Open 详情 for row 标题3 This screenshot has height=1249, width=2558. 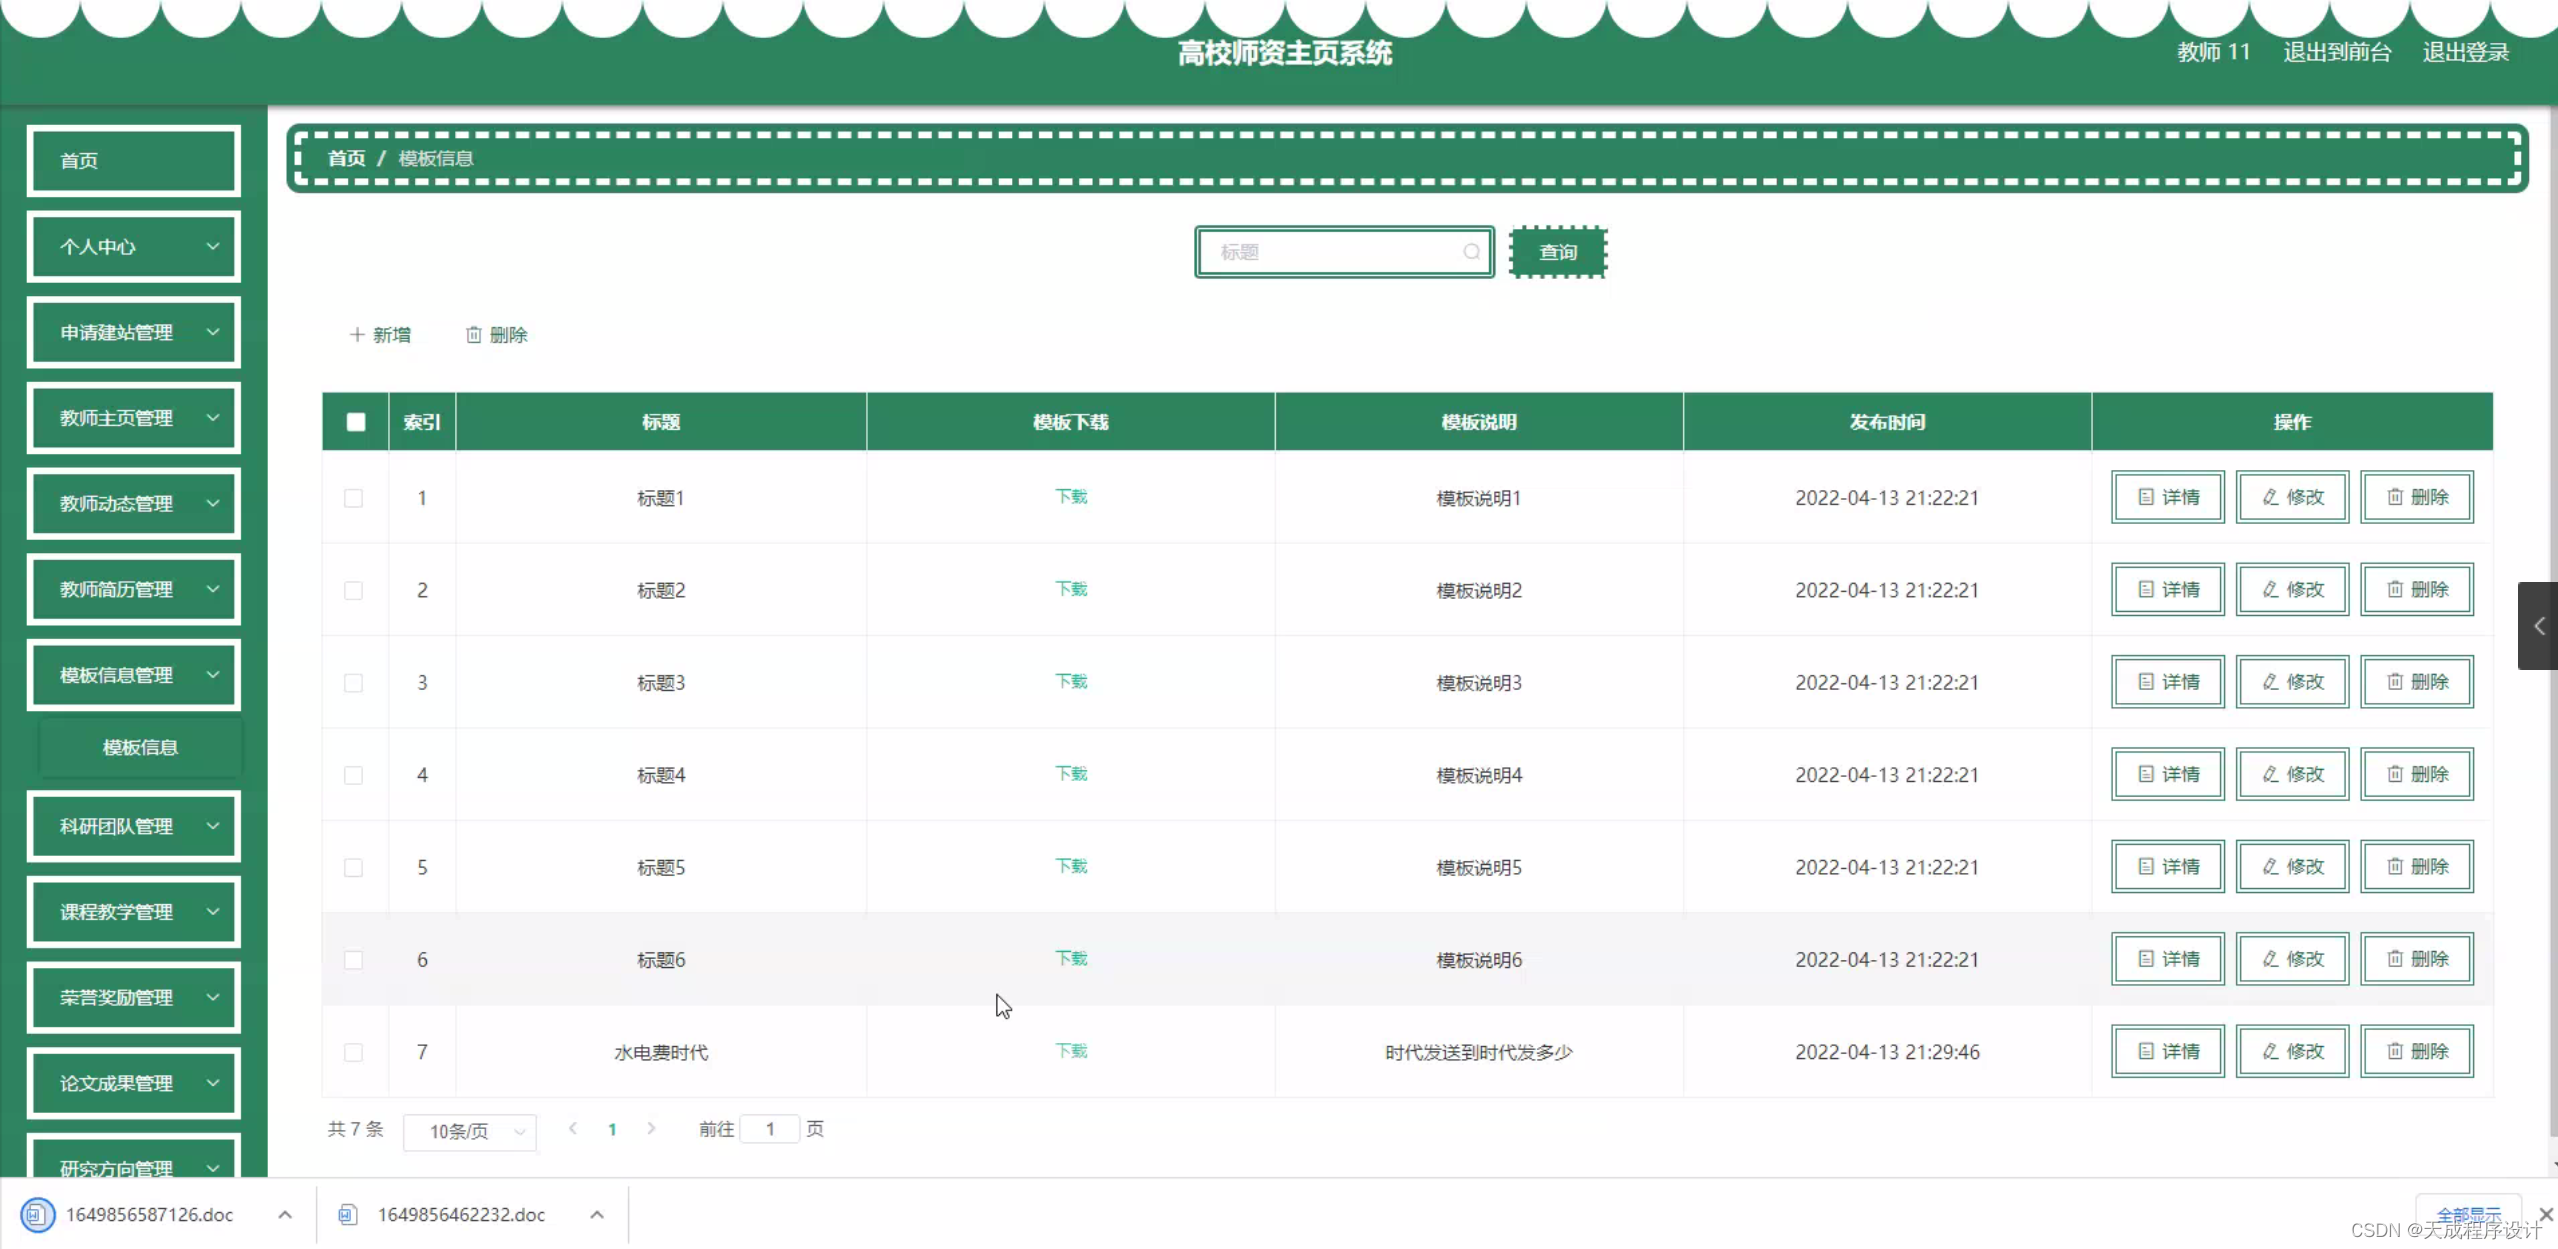pyautogui.click(x=2168, y=682)
